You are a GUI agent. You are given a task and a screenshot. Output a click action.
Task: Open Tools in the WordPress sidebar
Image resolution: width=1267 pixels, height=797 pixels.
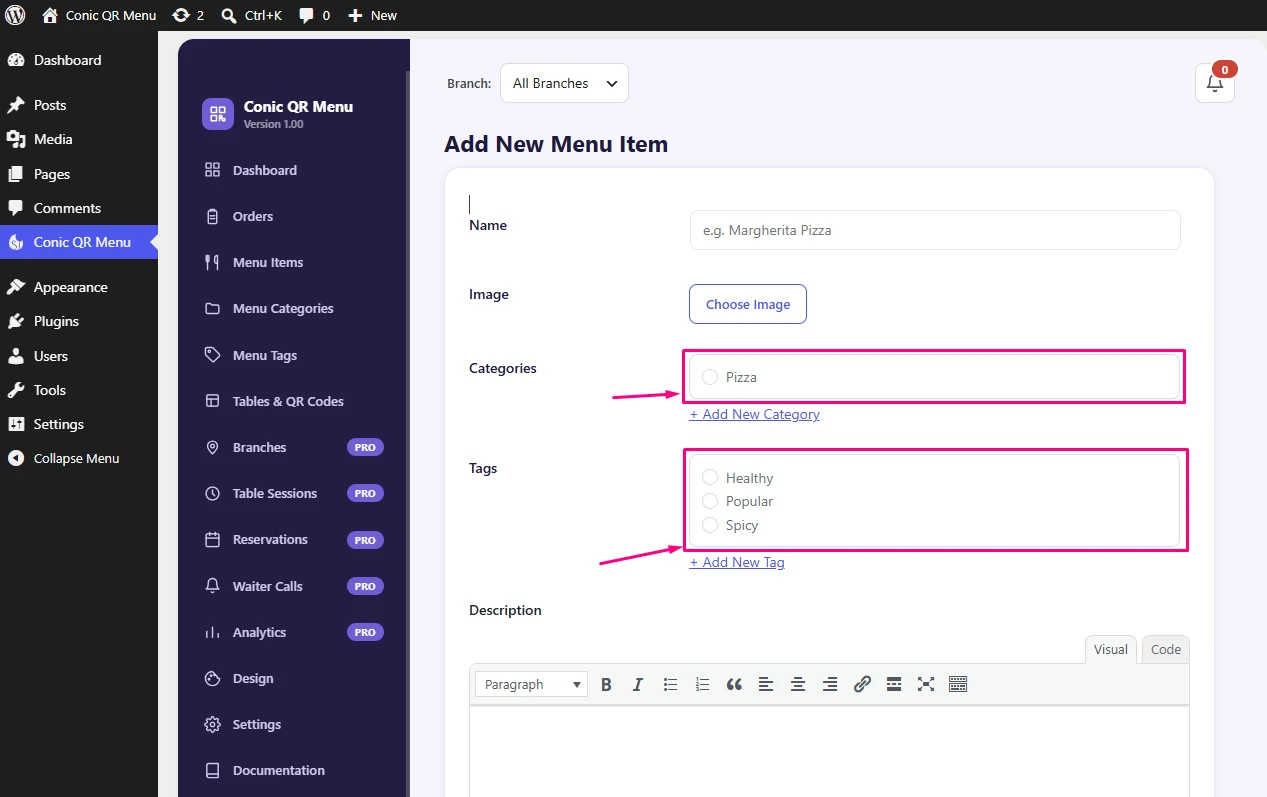(79, 390)
